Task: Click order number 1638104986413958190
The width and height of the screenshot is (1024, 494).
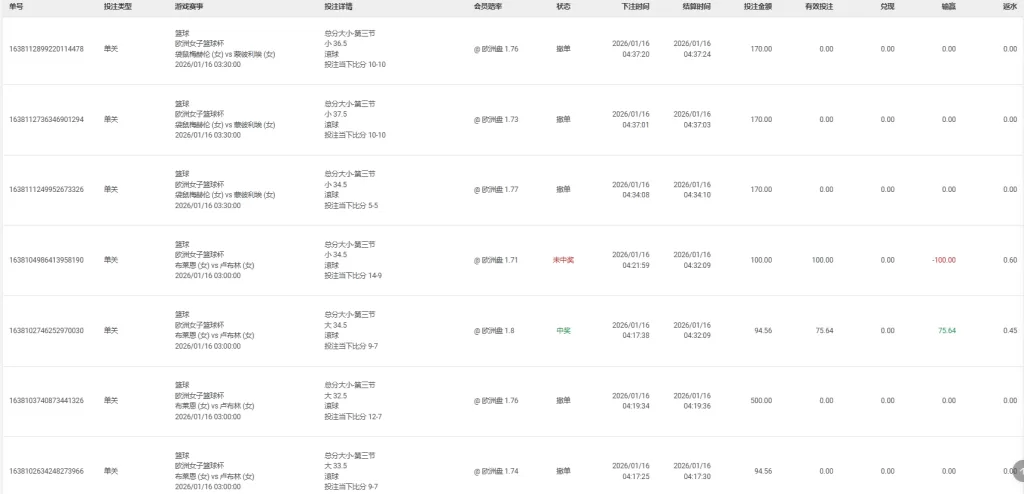Action: tap(46, 260)
